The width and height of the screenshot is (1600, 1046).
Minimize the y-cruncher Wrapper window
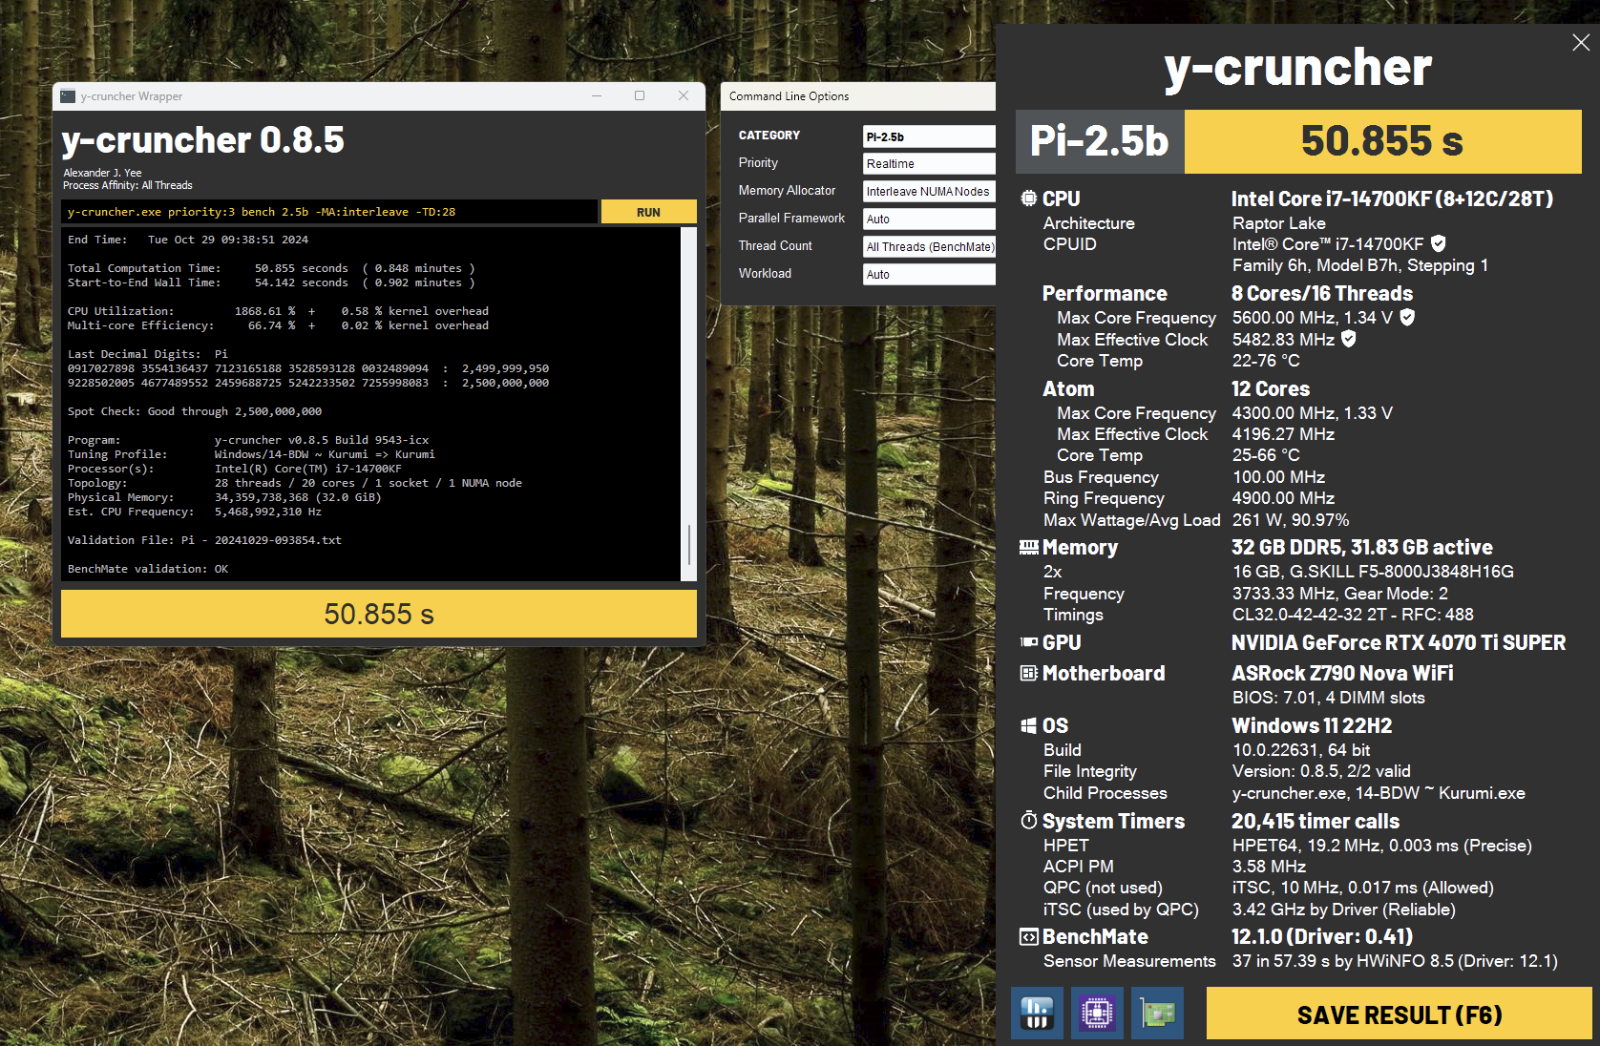pos(596,96)
